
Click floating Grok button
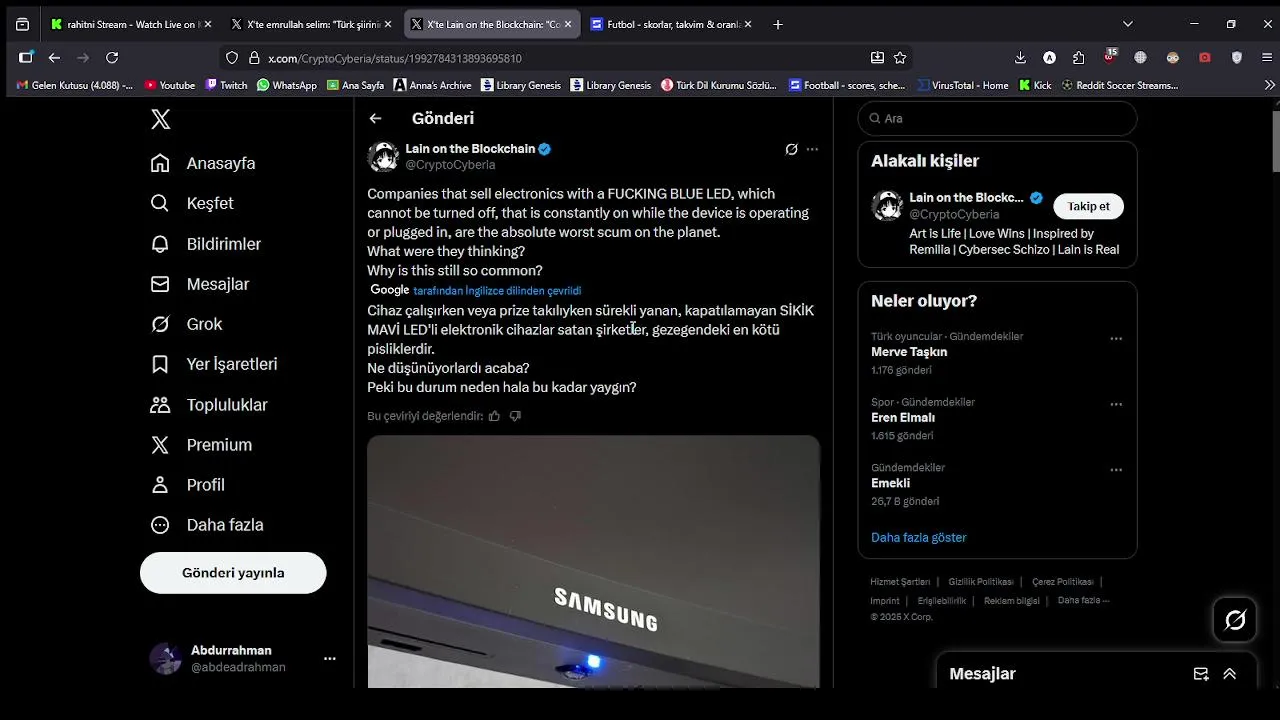coord(1235,620)
